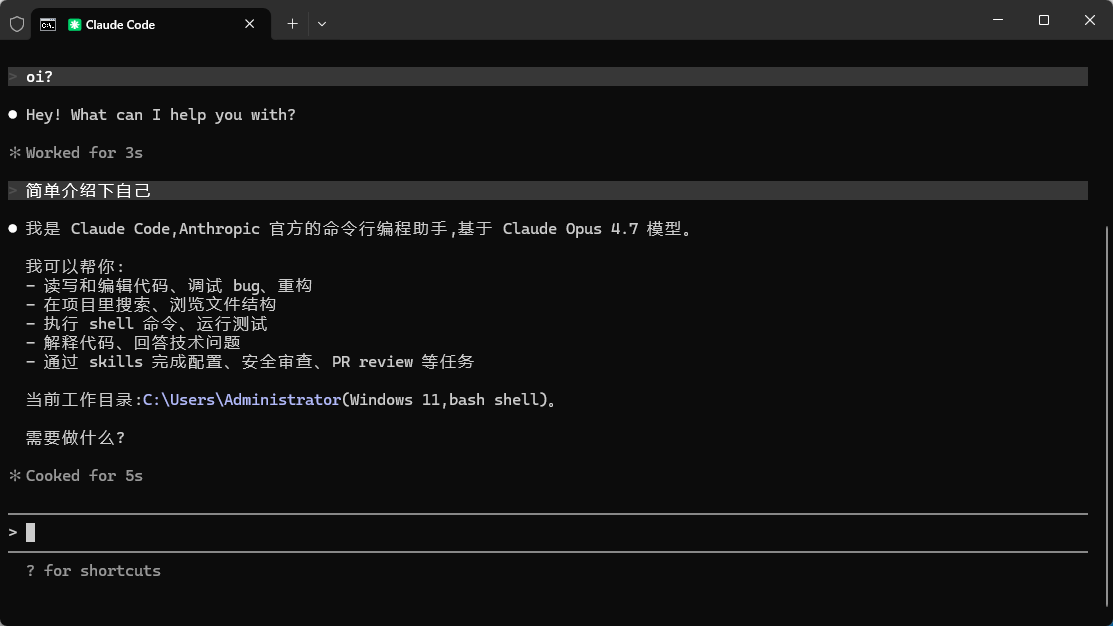Click the line mentioning 'Claude Opus 4.7'
This screenshot has height=626, width=1113.
coord(359,229)
